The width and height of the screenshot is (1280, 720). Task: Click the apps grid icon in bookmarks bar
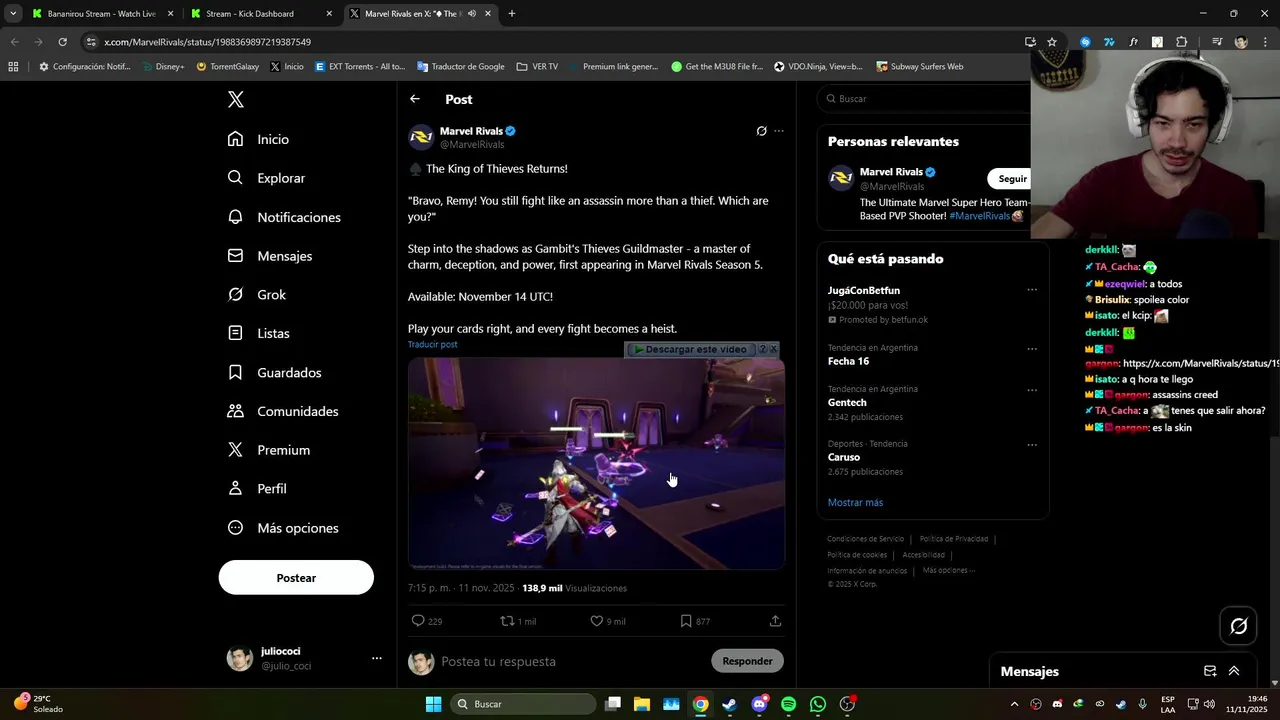click(13, 67)
